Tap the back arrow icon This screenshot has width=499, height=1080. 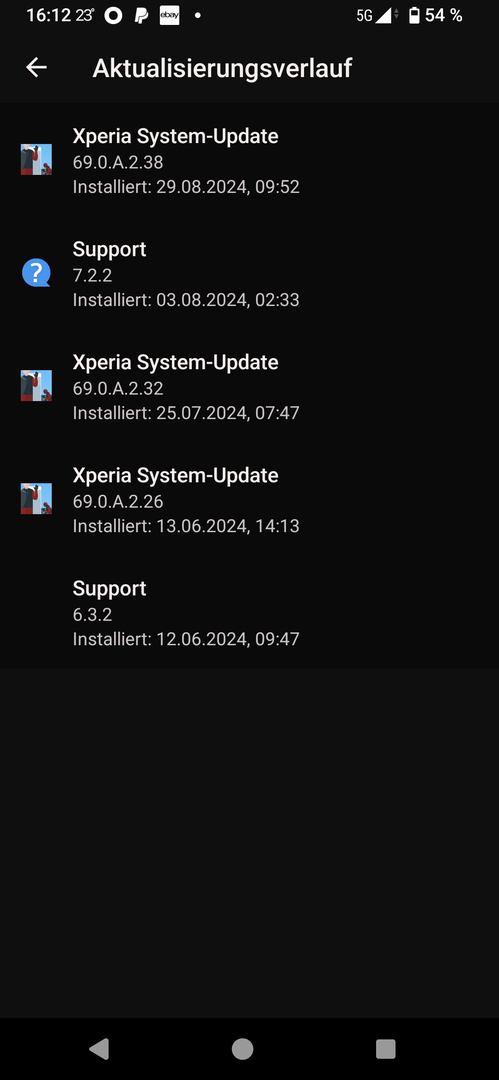click(x=36, y=67)
